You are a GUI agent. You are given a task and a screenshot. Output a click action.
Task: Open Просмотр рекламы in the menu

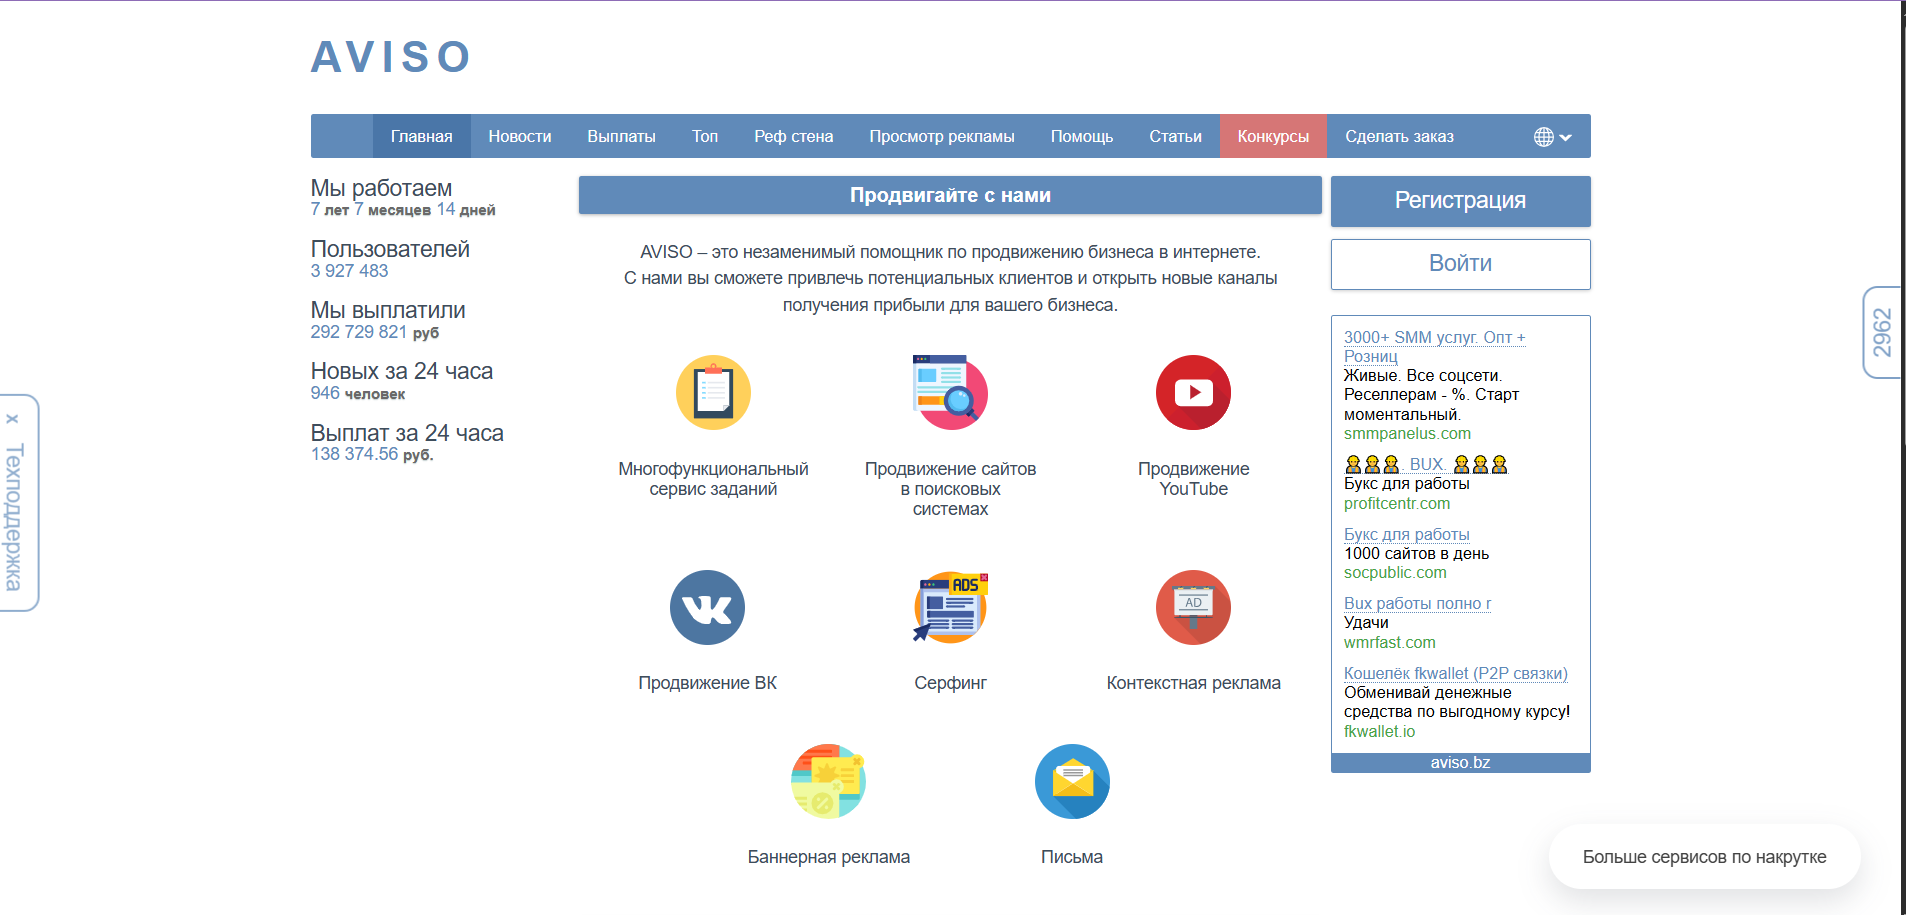(x=941, y=136)
